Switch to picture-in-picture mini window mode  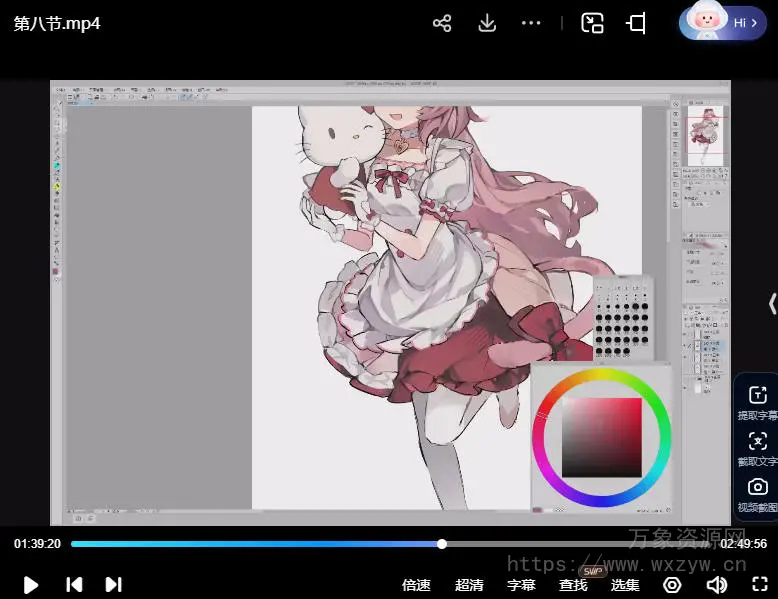tap(593, 23)
